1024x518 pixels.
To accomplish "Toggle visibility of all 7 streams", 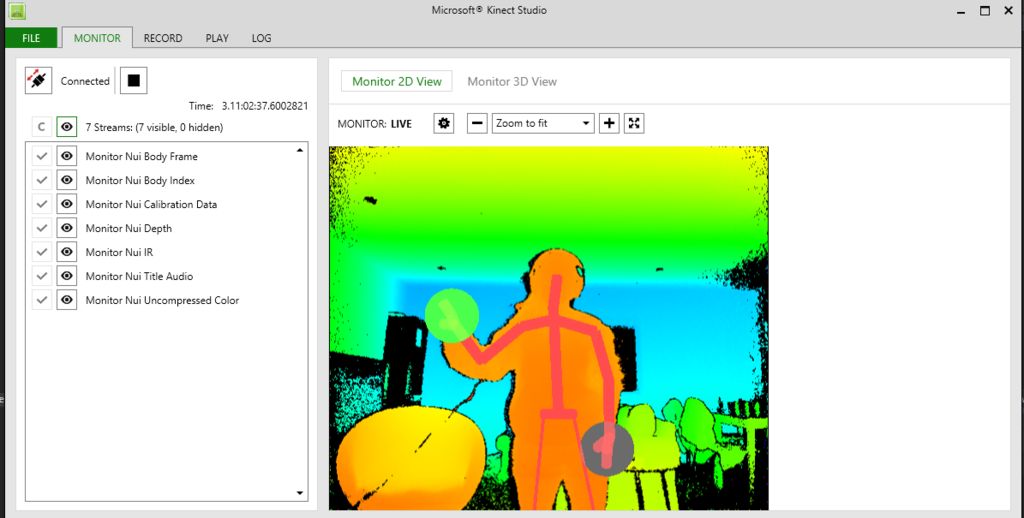I will pos(67,127).
